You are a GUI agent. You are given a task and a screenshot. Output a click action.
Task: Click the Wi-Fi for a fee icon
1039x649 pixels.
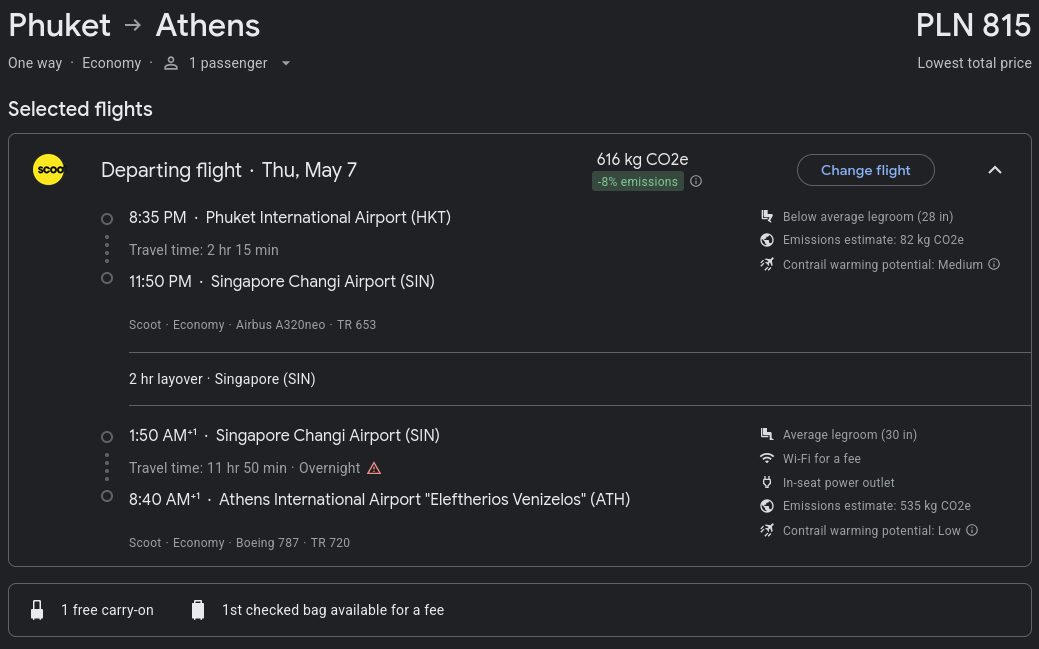pyautogui.click(x=767, y=458)
